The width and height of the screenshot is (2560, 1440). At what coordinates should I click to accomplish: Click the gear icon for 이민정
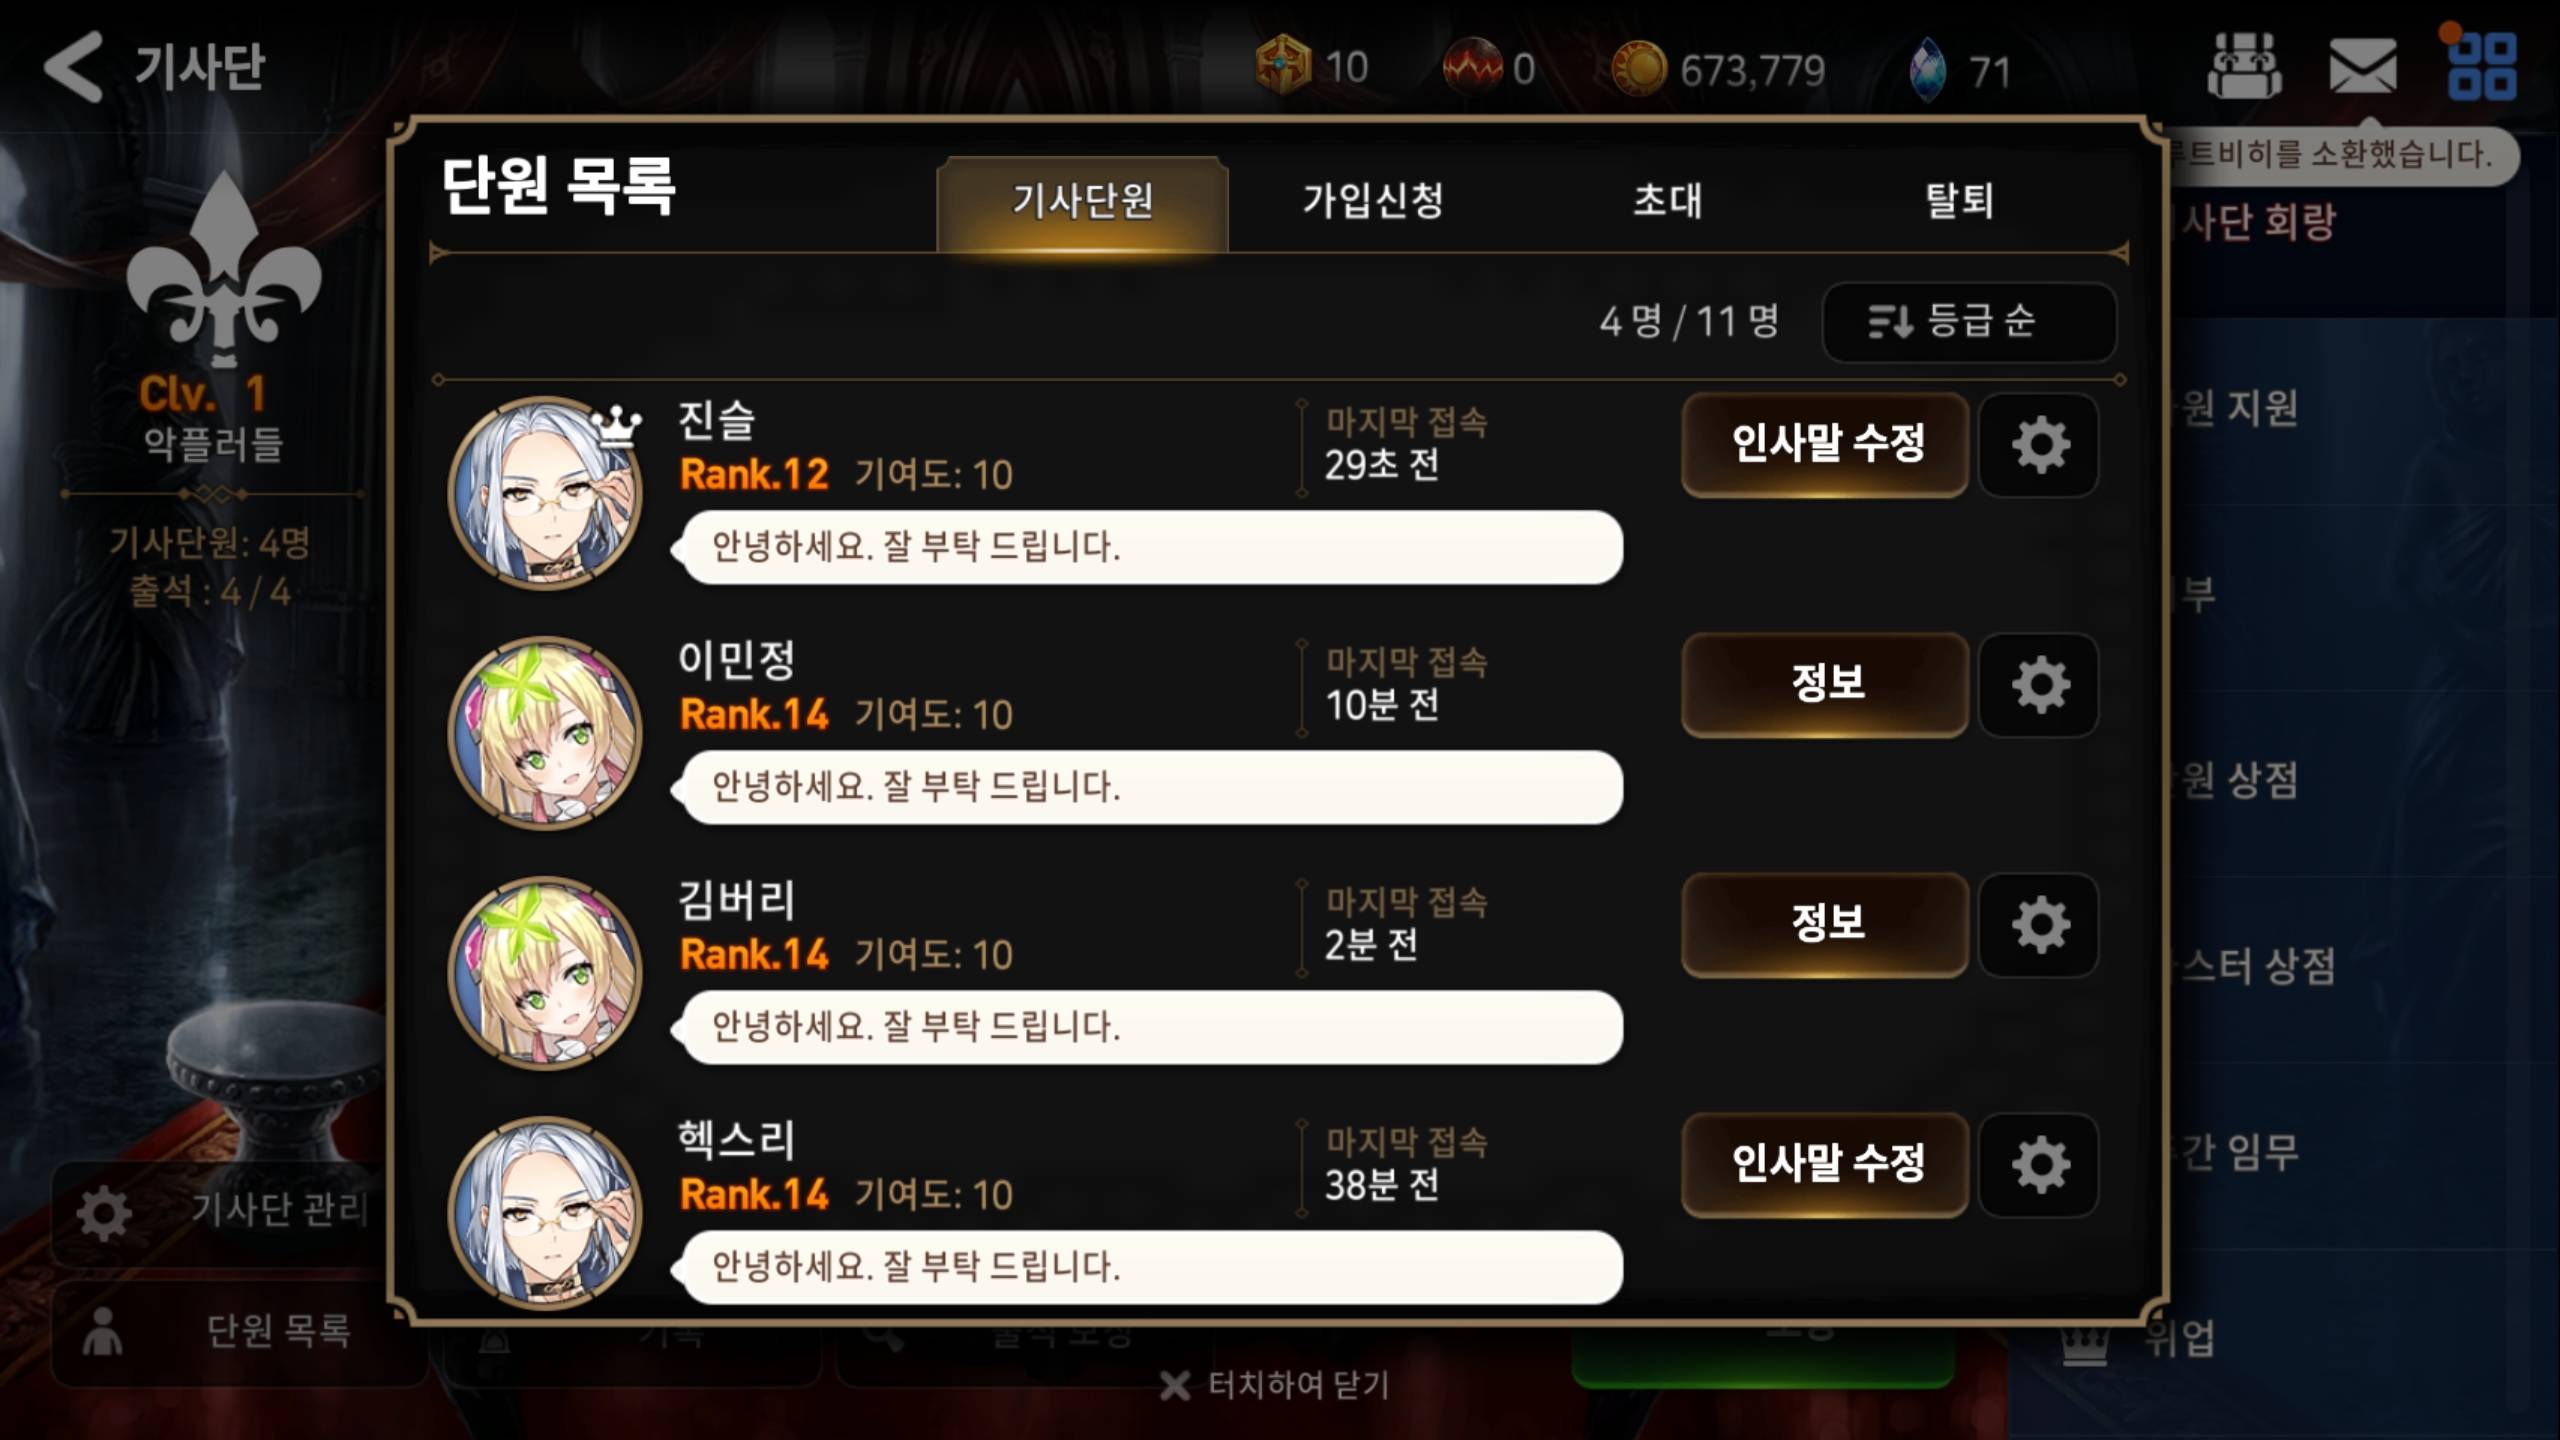click(2039, 685)
